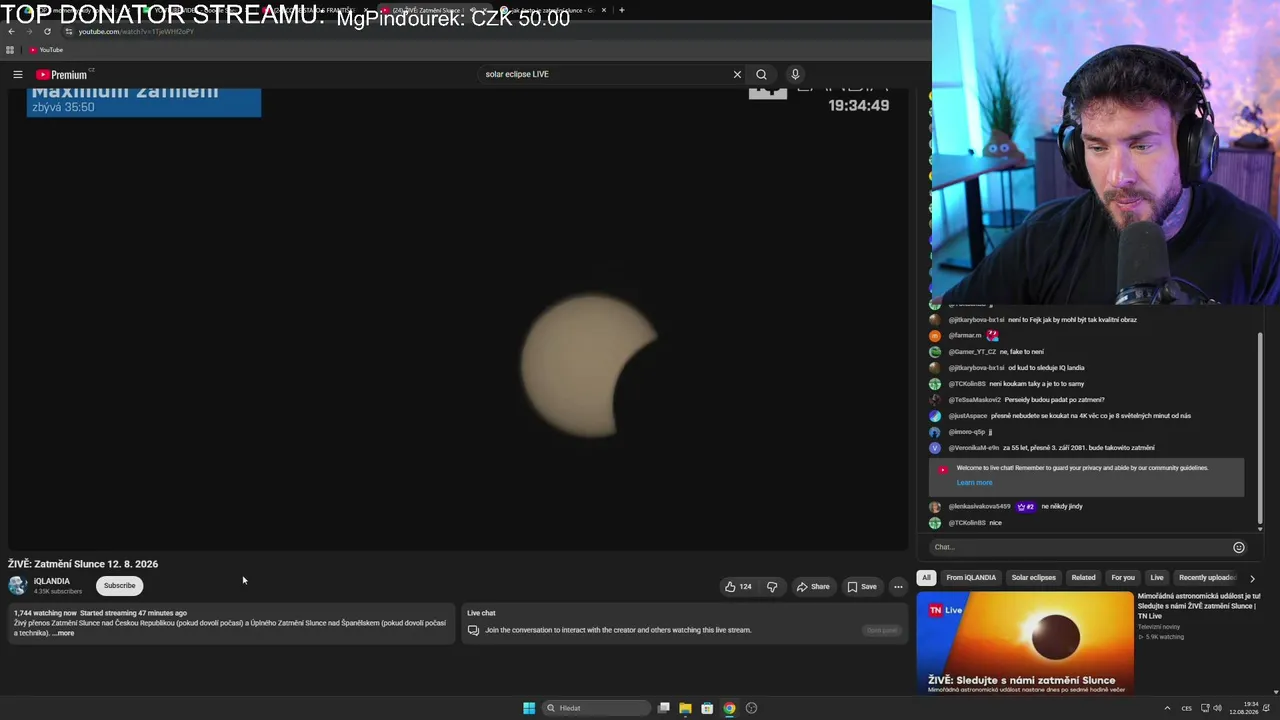Go to YouTube Premium home logo
The width and height of the screenshot is (1280, 720).
coord(62,74)
